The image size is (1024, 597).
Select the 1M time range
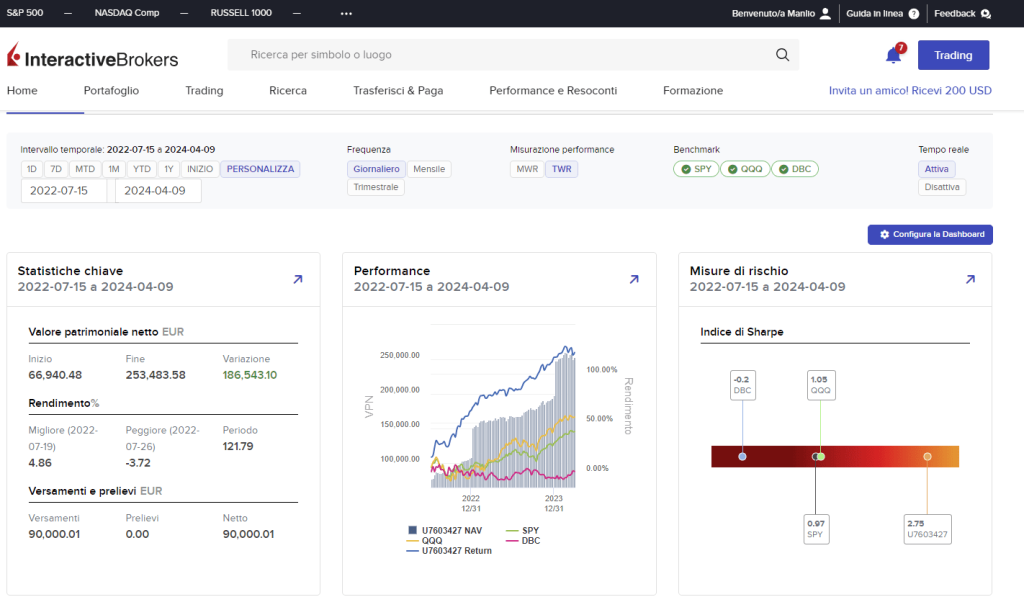click(114, 169)
